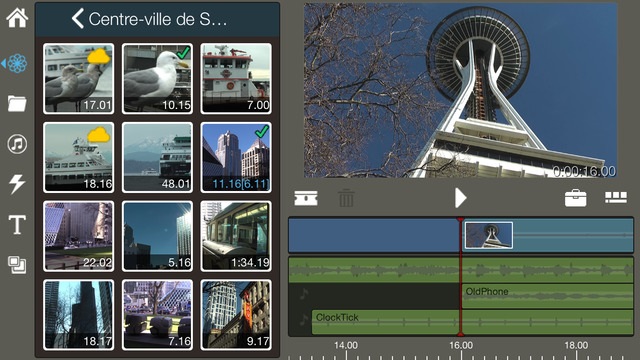
Task: Switch to storyboard view icon
Action: [616, 198]
